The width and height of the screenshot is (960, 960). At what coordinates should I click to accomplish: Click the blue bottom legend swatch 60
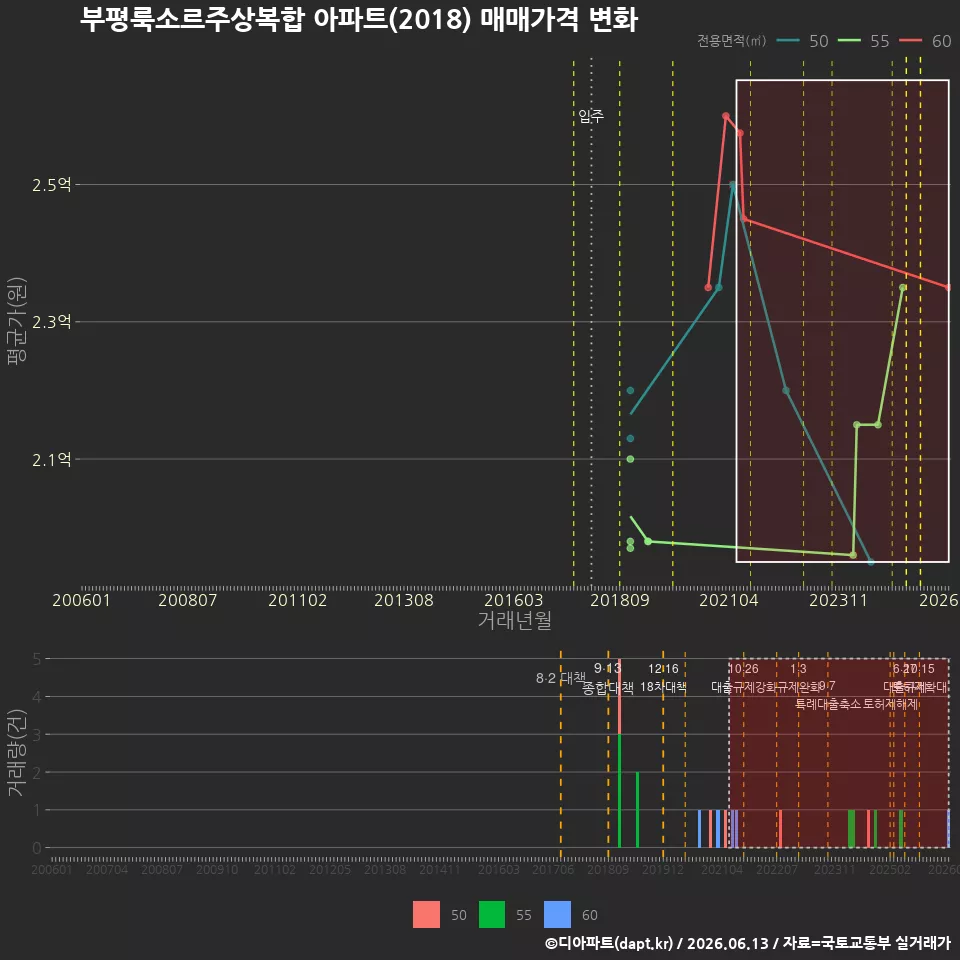[x=557, y=915]
